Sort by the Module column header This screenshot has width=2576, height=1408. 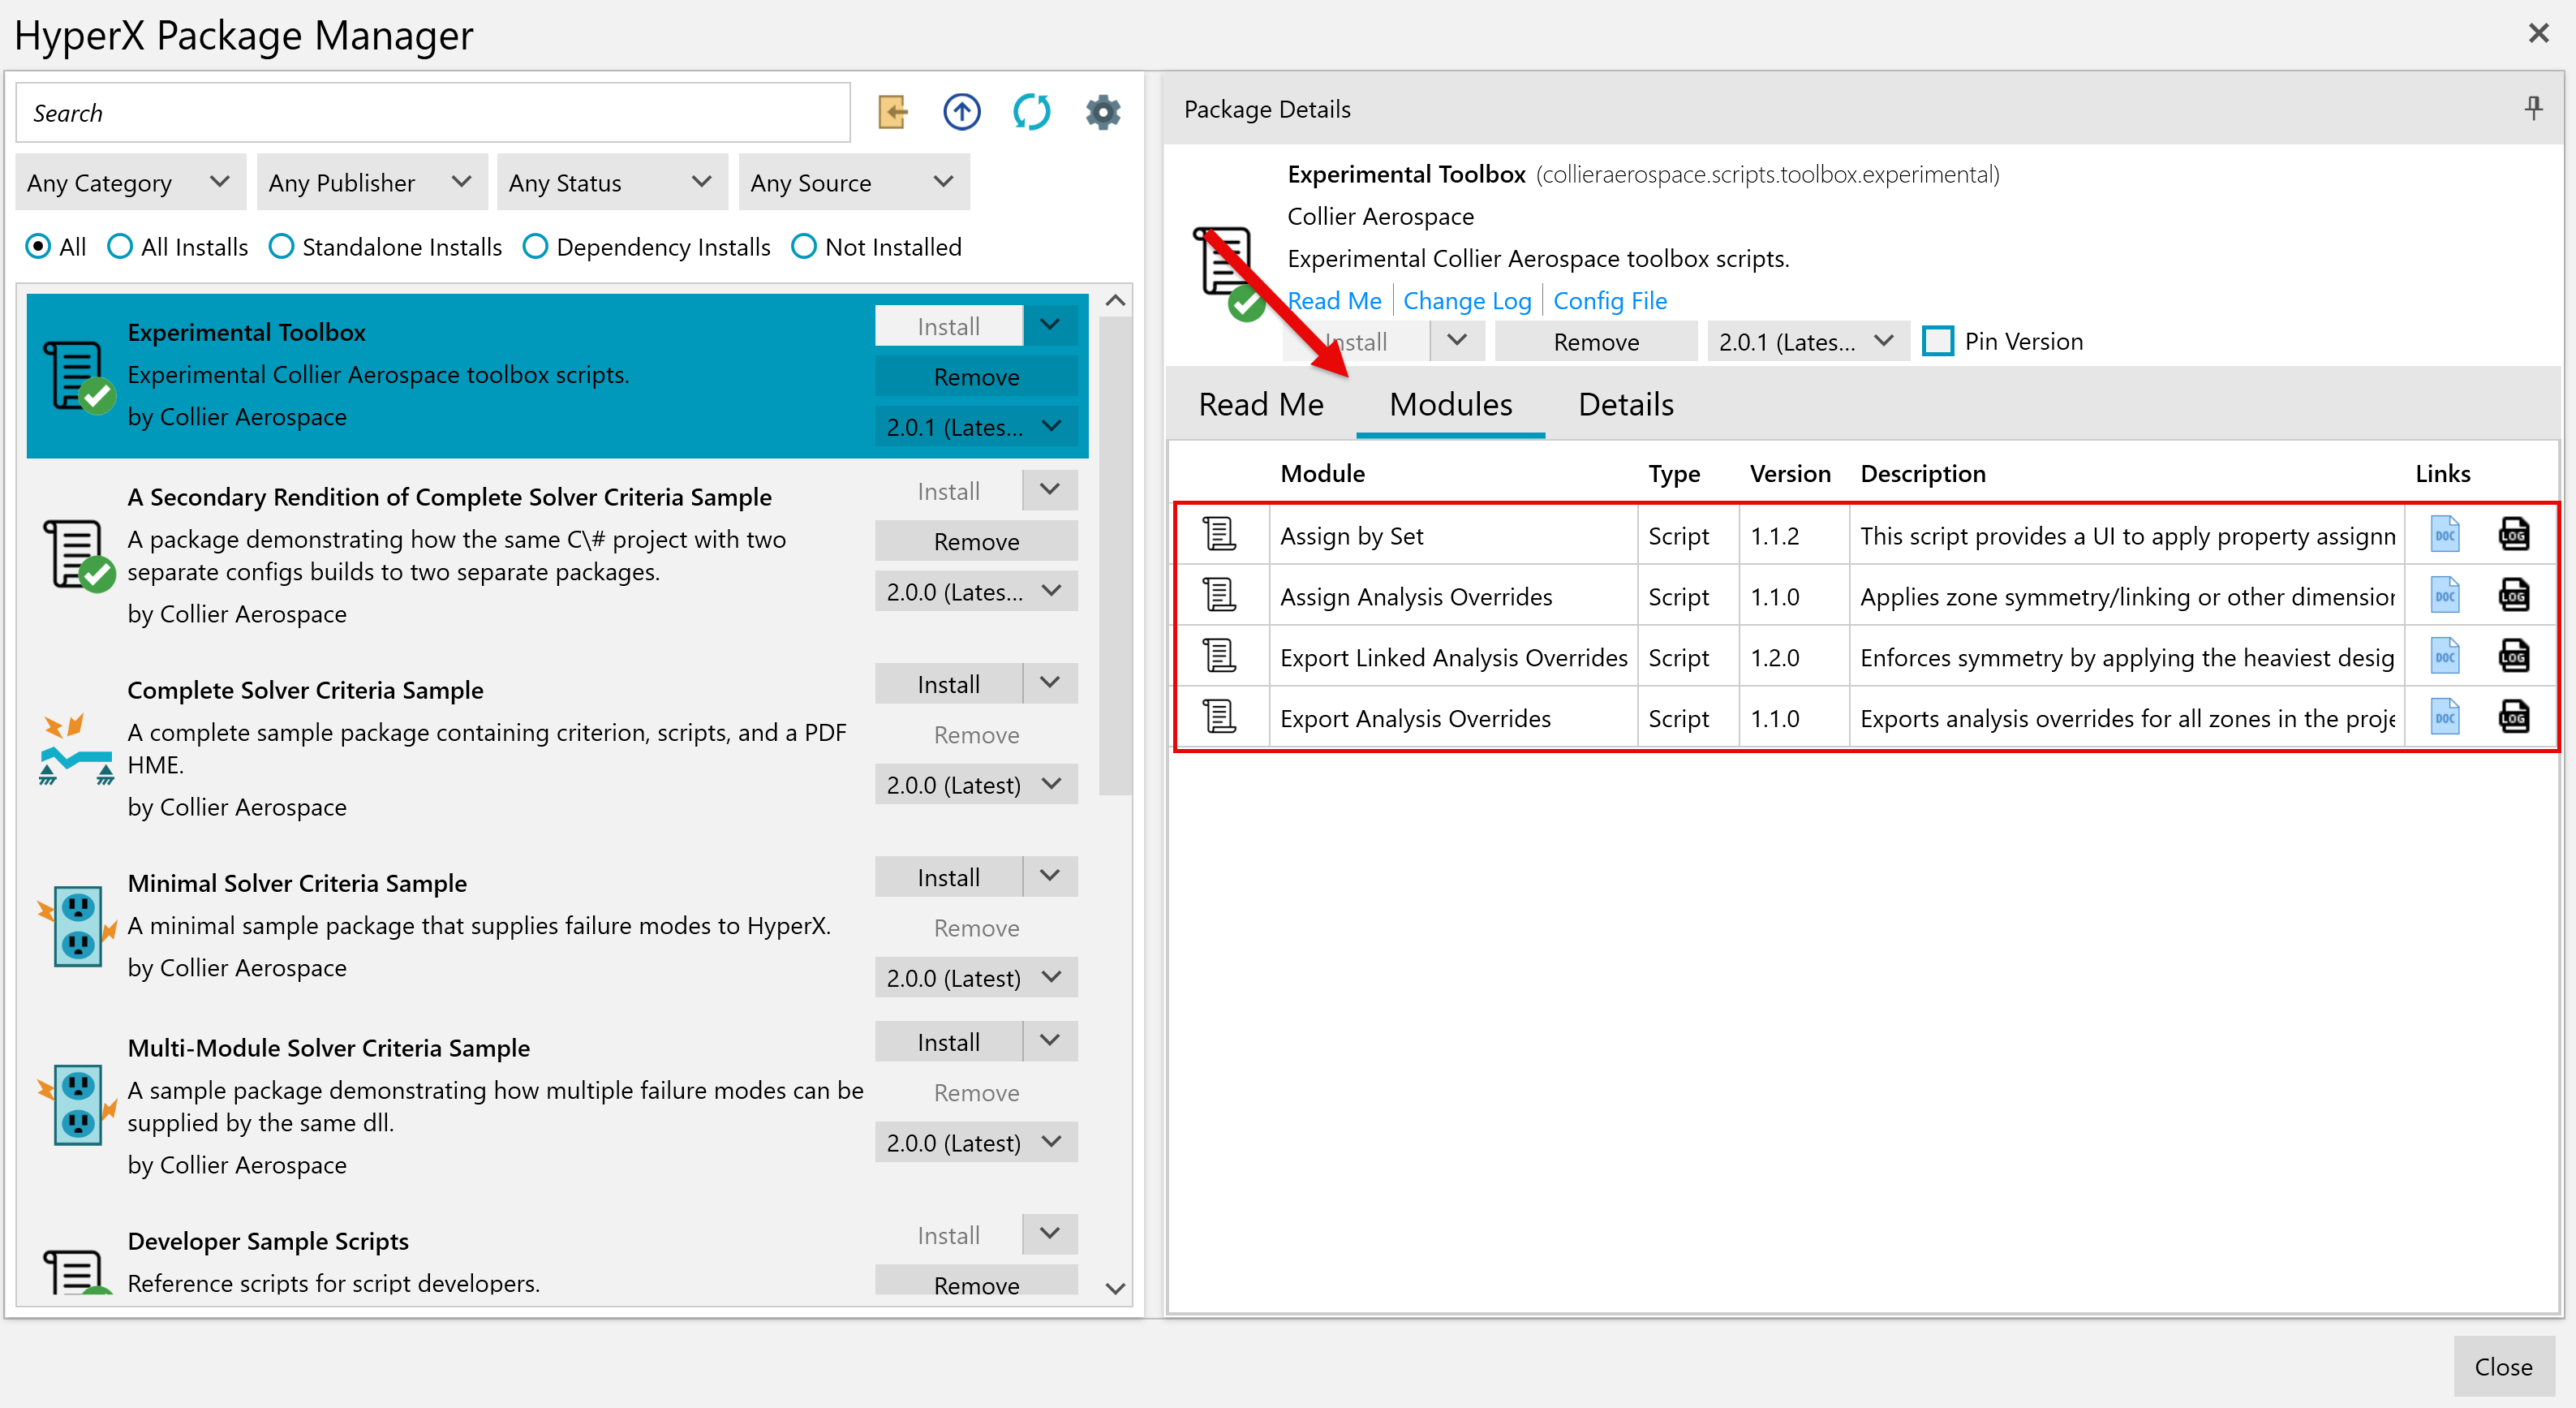point(1322,473)
